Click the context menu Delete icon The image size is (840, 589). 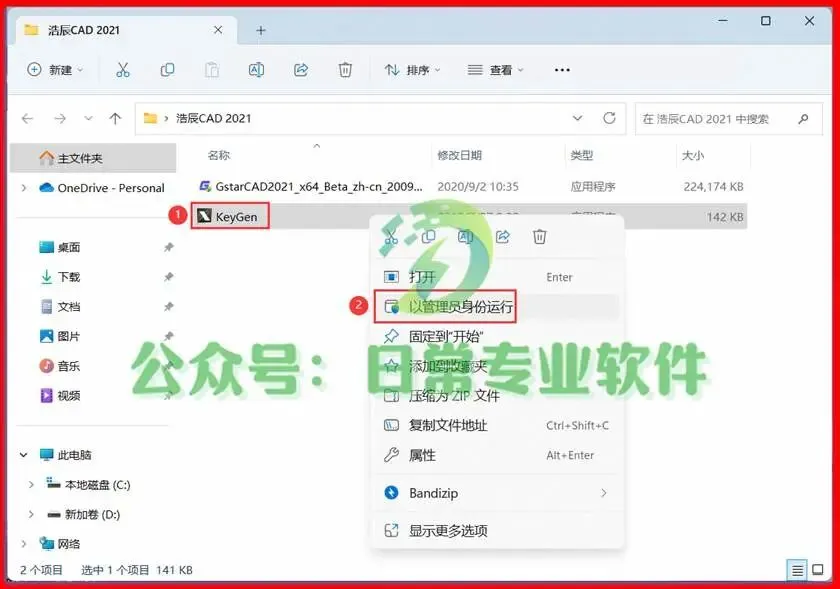(x=539, y=237)
